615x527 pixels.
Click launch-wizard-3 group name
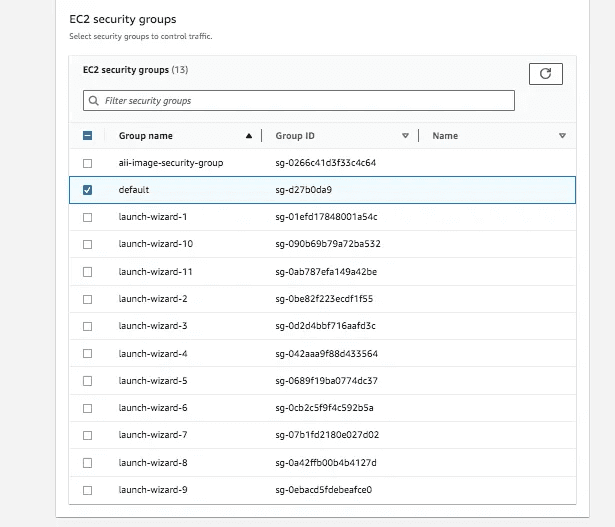(x=153, y=326)
